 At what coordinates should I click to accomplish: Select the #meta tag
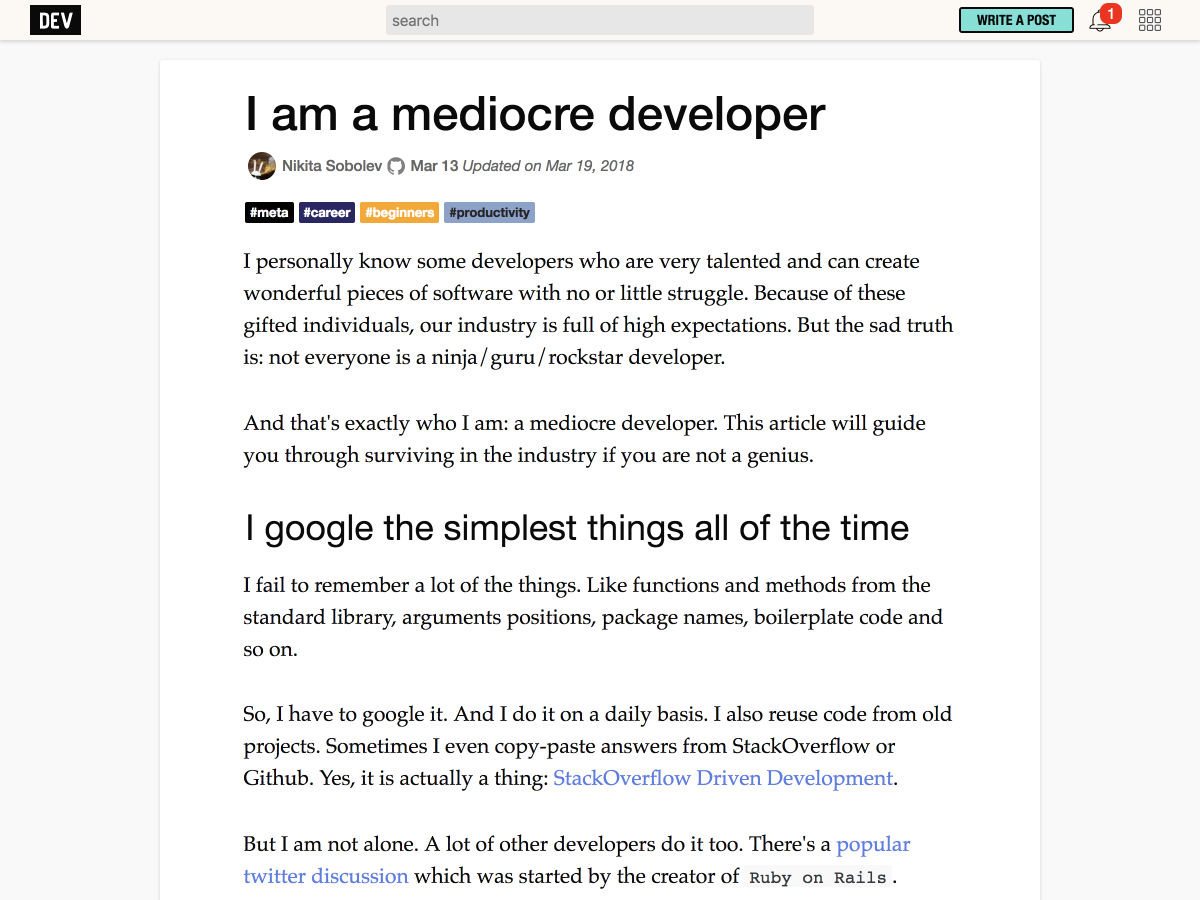coord(269,212)
